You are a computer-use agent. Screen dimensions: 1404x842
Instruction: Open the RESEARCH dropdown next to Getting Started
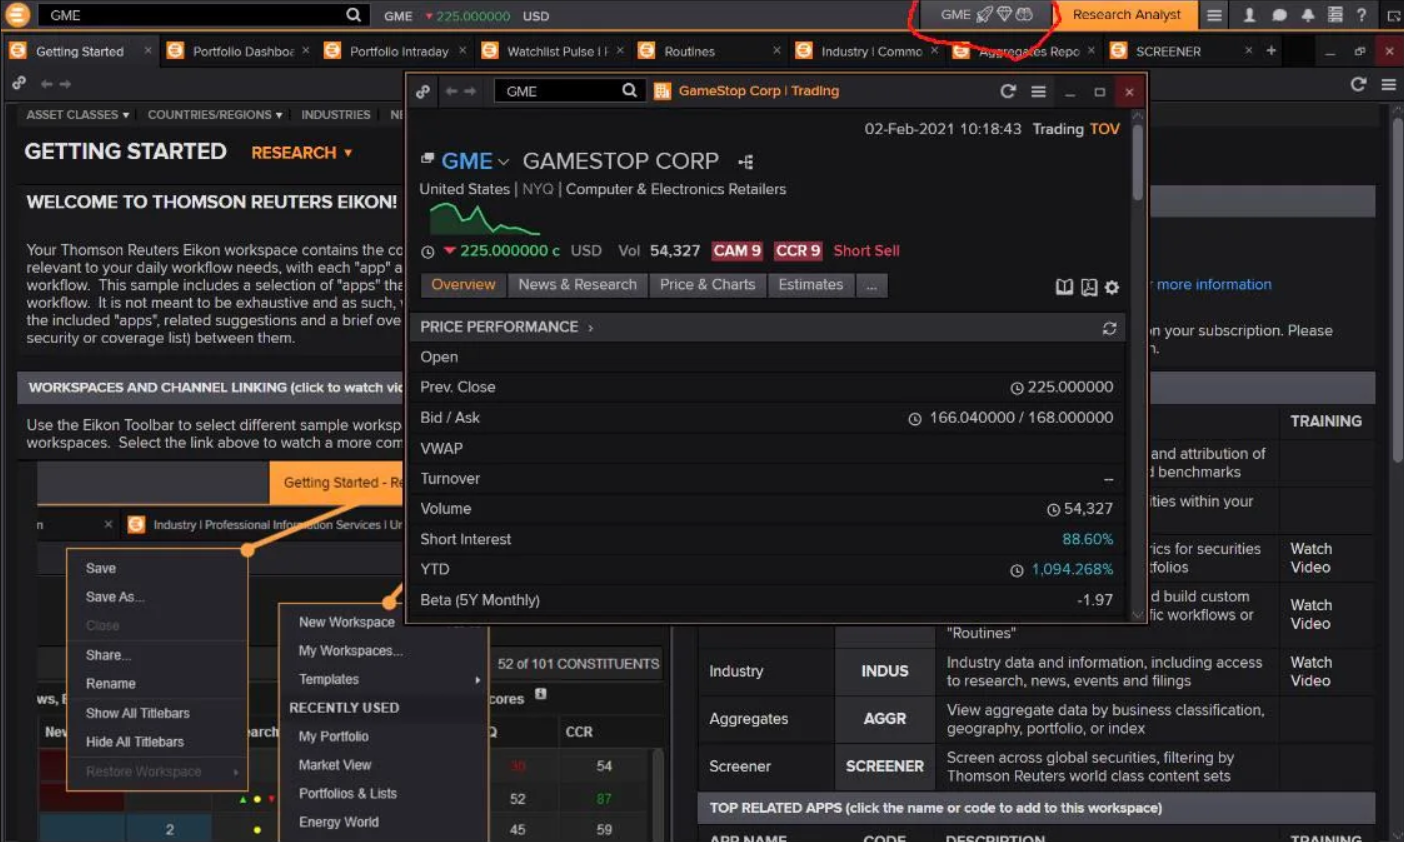[301, 153]
